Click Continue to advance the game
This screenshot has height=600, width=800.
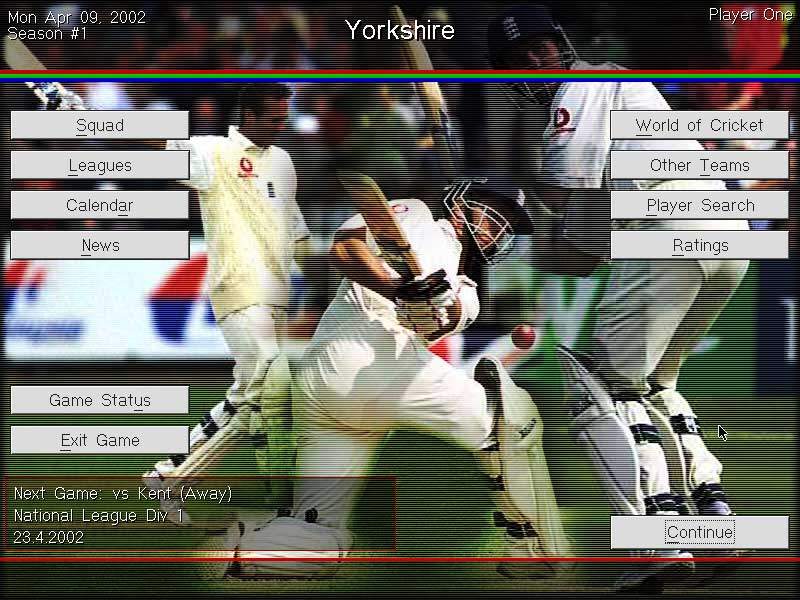[699, 532]
